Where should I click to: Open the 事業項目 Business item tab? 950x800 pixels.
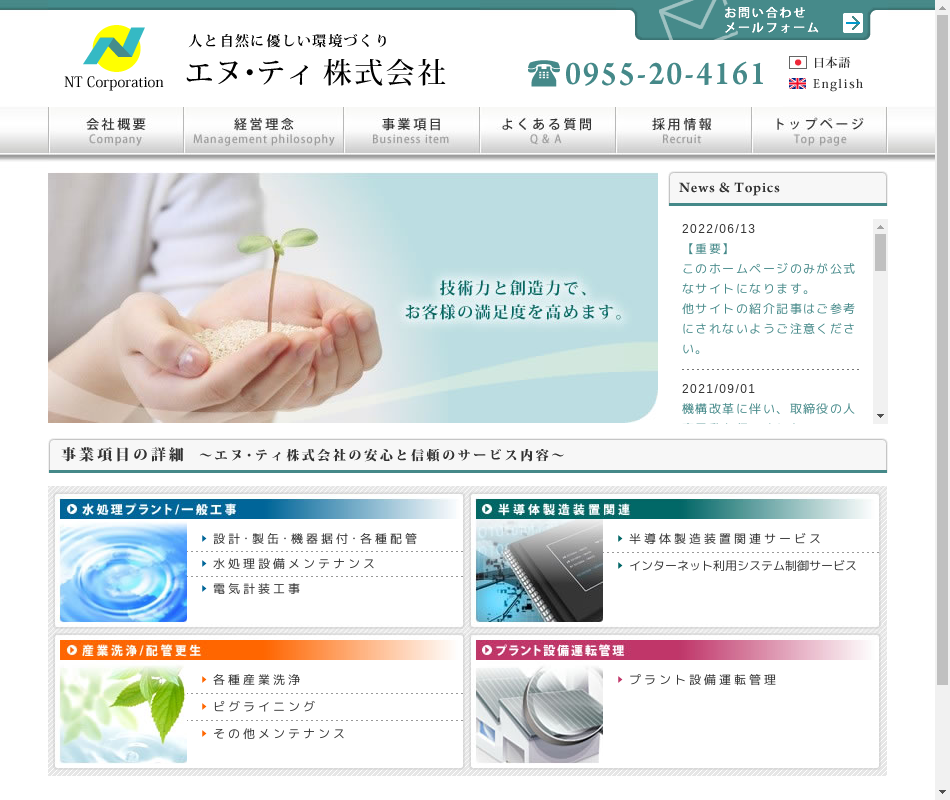click(x=411, y=131)
